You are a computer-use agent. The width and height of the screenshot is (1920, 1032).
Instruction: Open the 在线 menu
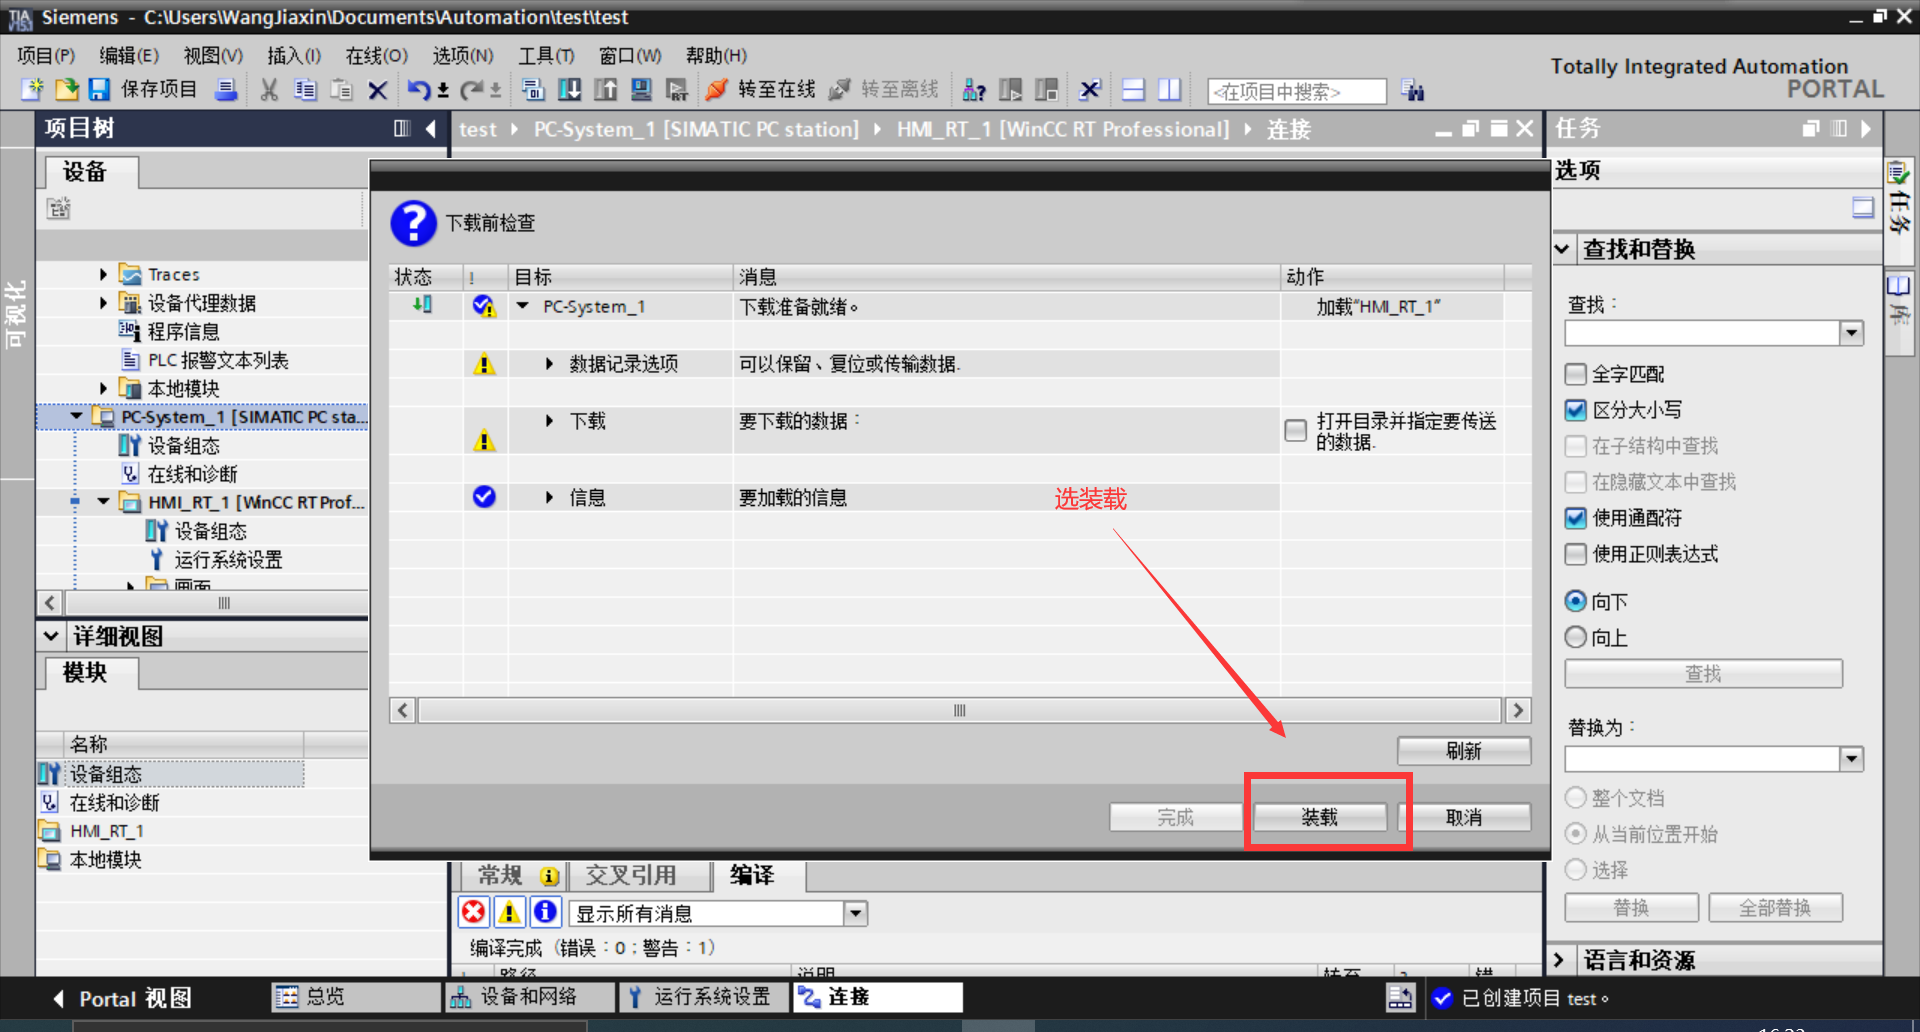(x=376, y=55)
